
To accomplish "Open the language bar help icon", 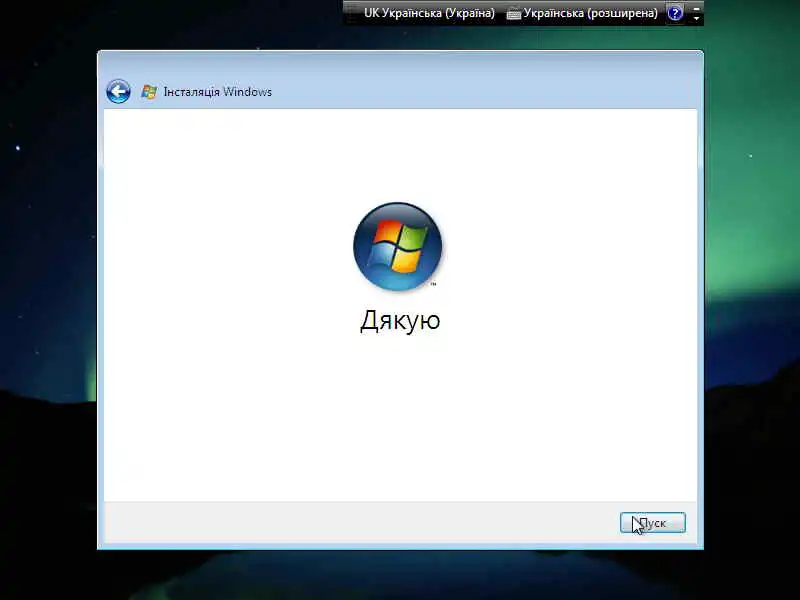I will click(x=674, y=13).
